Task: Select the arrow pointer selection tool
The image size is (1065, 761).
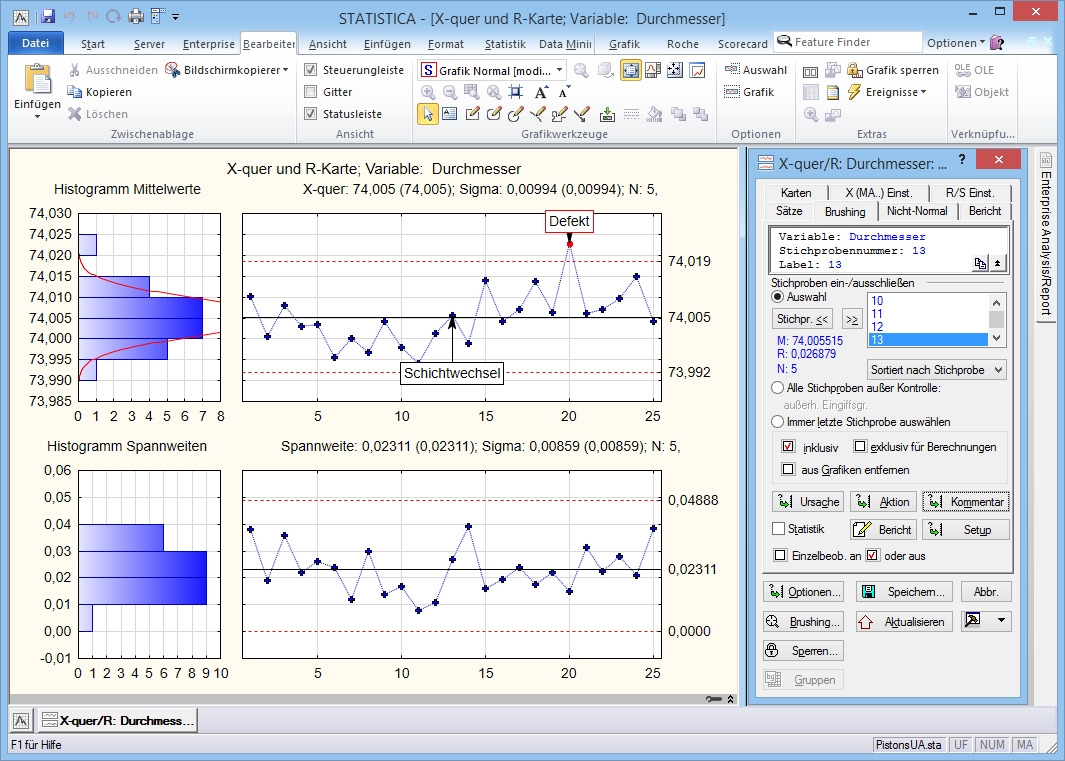Action: (427, 113)
